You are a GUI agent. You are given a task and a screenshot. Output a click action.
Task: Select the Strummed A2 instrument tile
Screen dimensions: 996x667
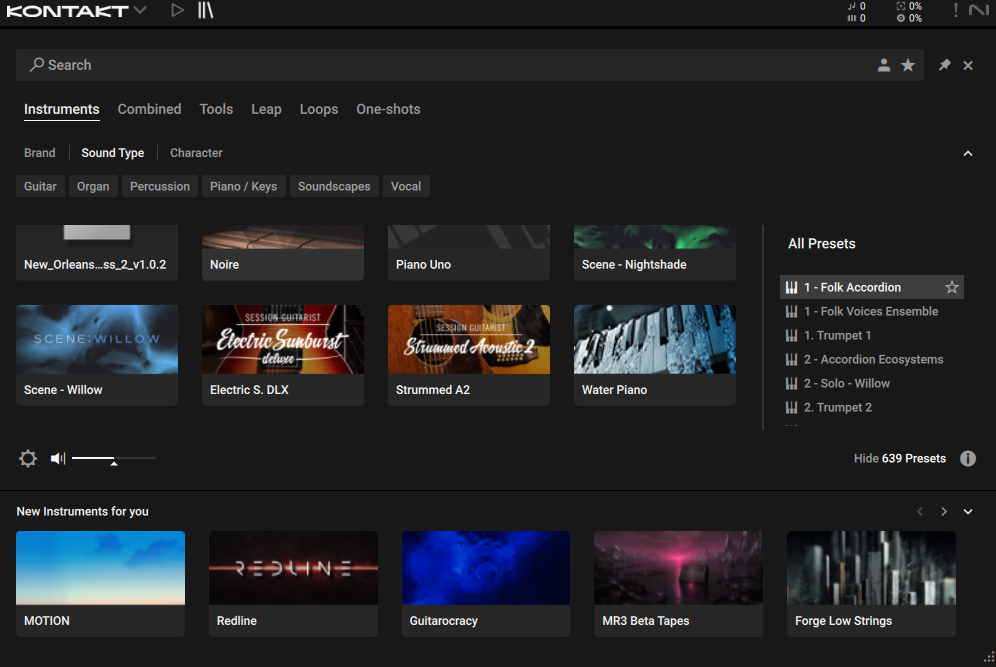pyautogui.click(x=469, y=355)
